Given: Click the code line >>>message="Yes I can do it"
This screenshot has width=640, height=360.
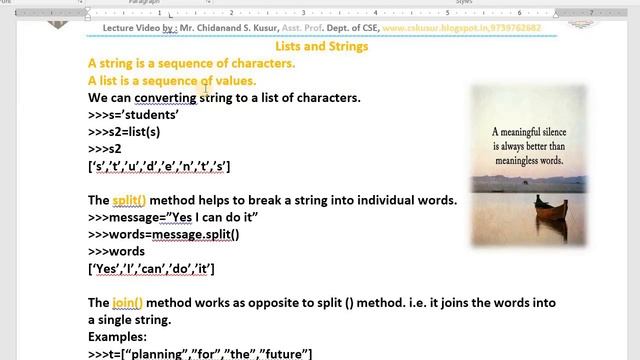Looking at the screenshot, I should (173, 217).
